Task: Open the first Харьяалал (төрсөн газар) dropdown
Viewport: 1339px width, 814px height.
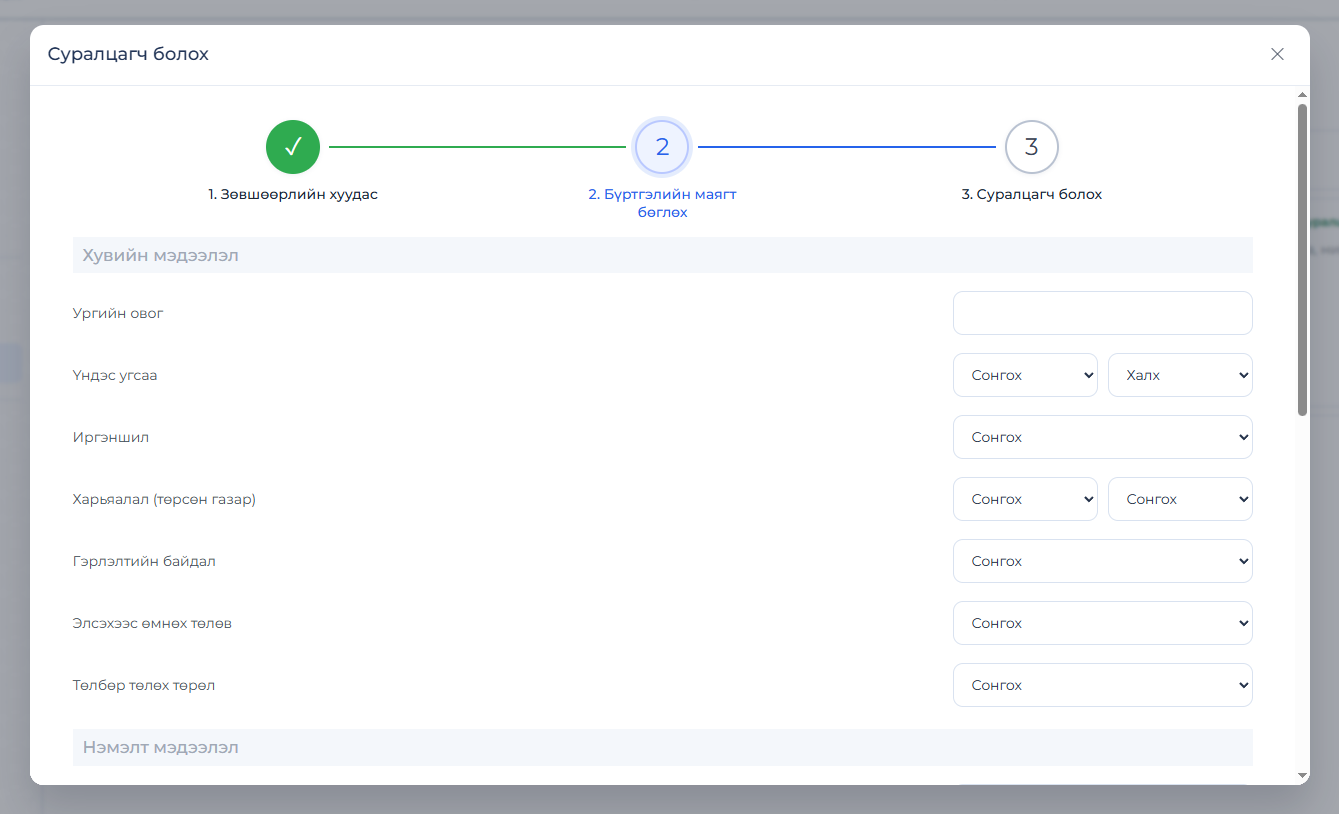Action: pos(1025,499)
